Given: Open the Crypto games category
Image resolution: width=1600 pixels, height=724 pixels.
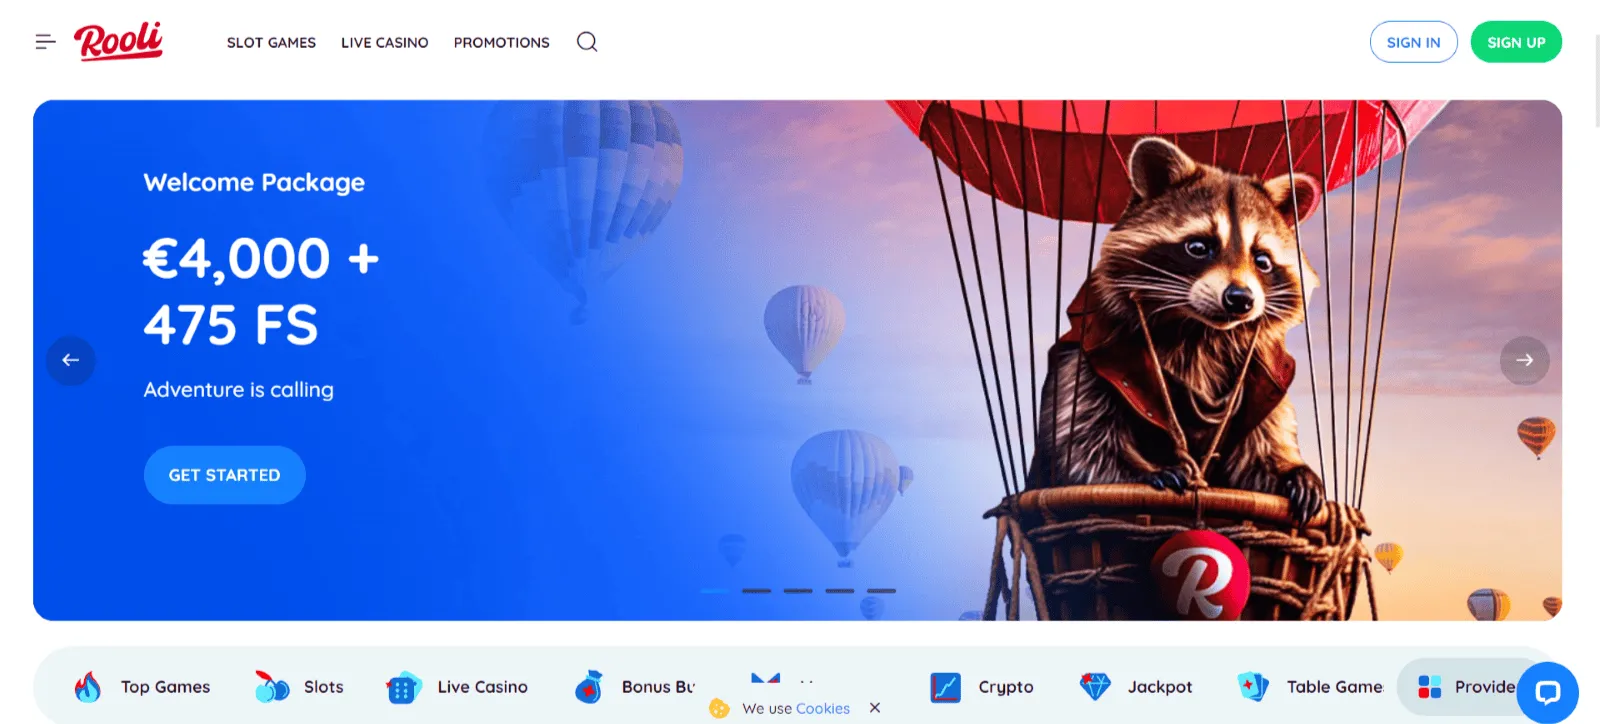Looking at the screenshot, I should tap(981, 687).
